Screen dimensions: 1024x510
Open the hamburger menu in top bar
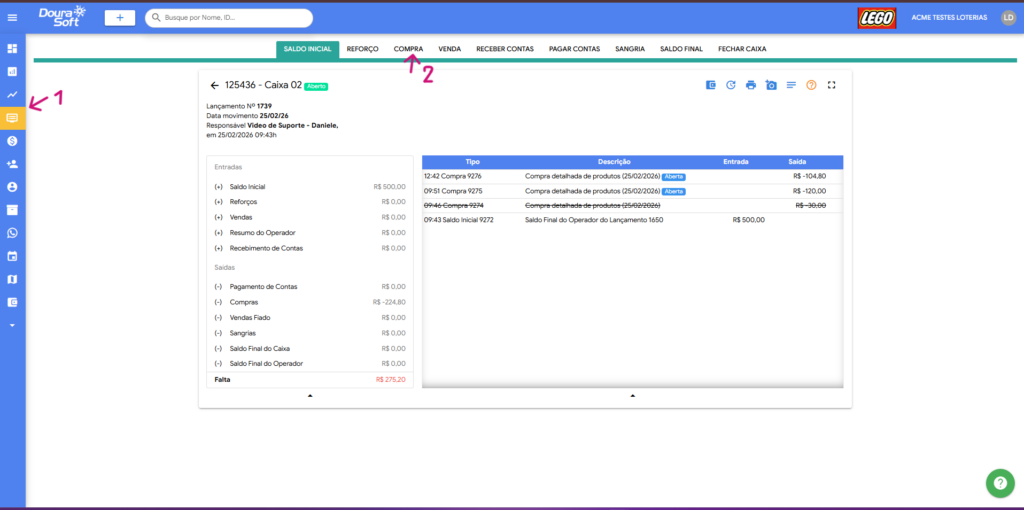click(x=13, y=17)
